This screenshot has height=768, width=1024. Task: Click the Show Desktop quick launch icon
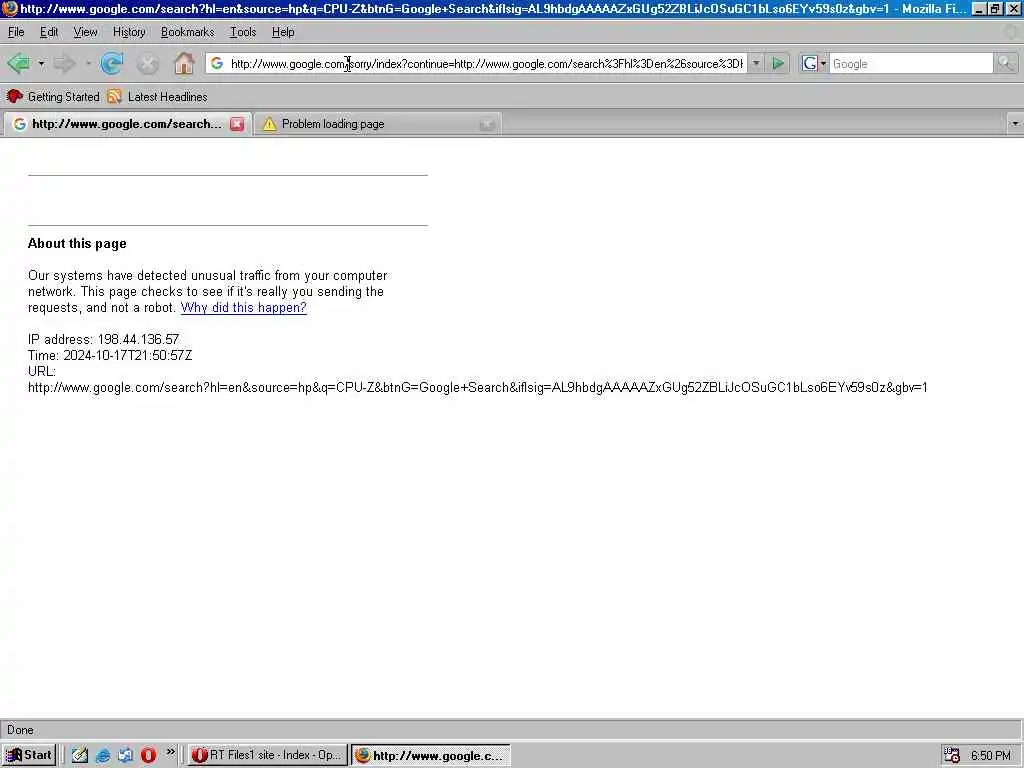125,755
